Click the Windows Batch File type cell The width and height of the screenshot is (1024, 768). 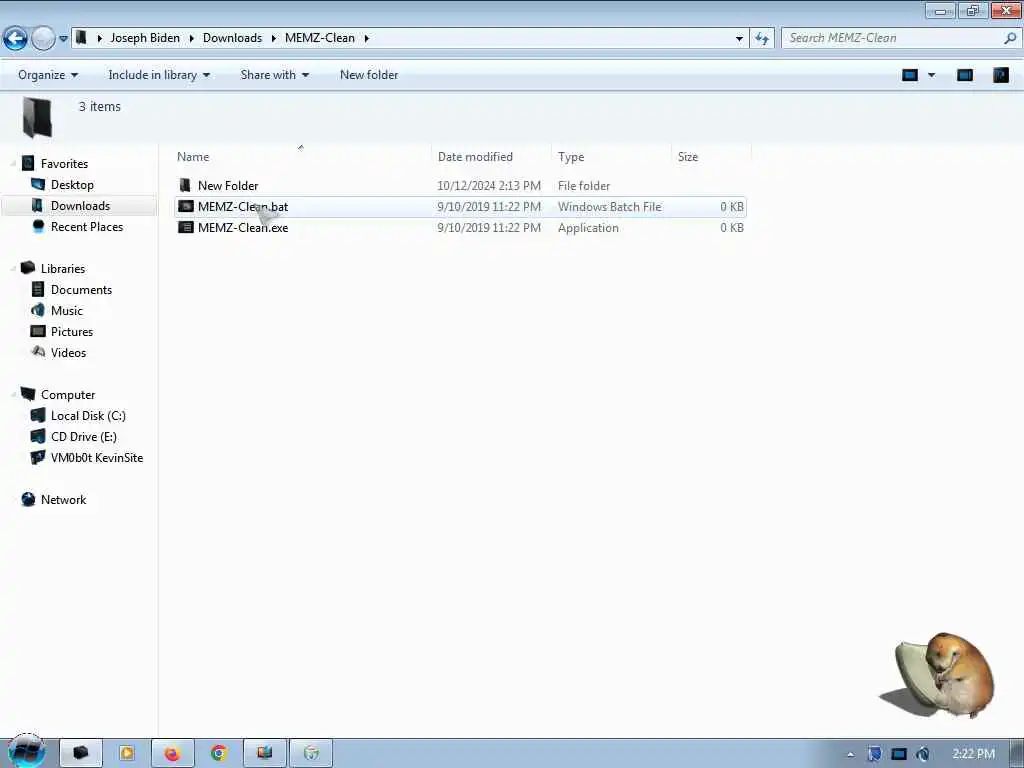pyautogui.click(x=609, y=207)
